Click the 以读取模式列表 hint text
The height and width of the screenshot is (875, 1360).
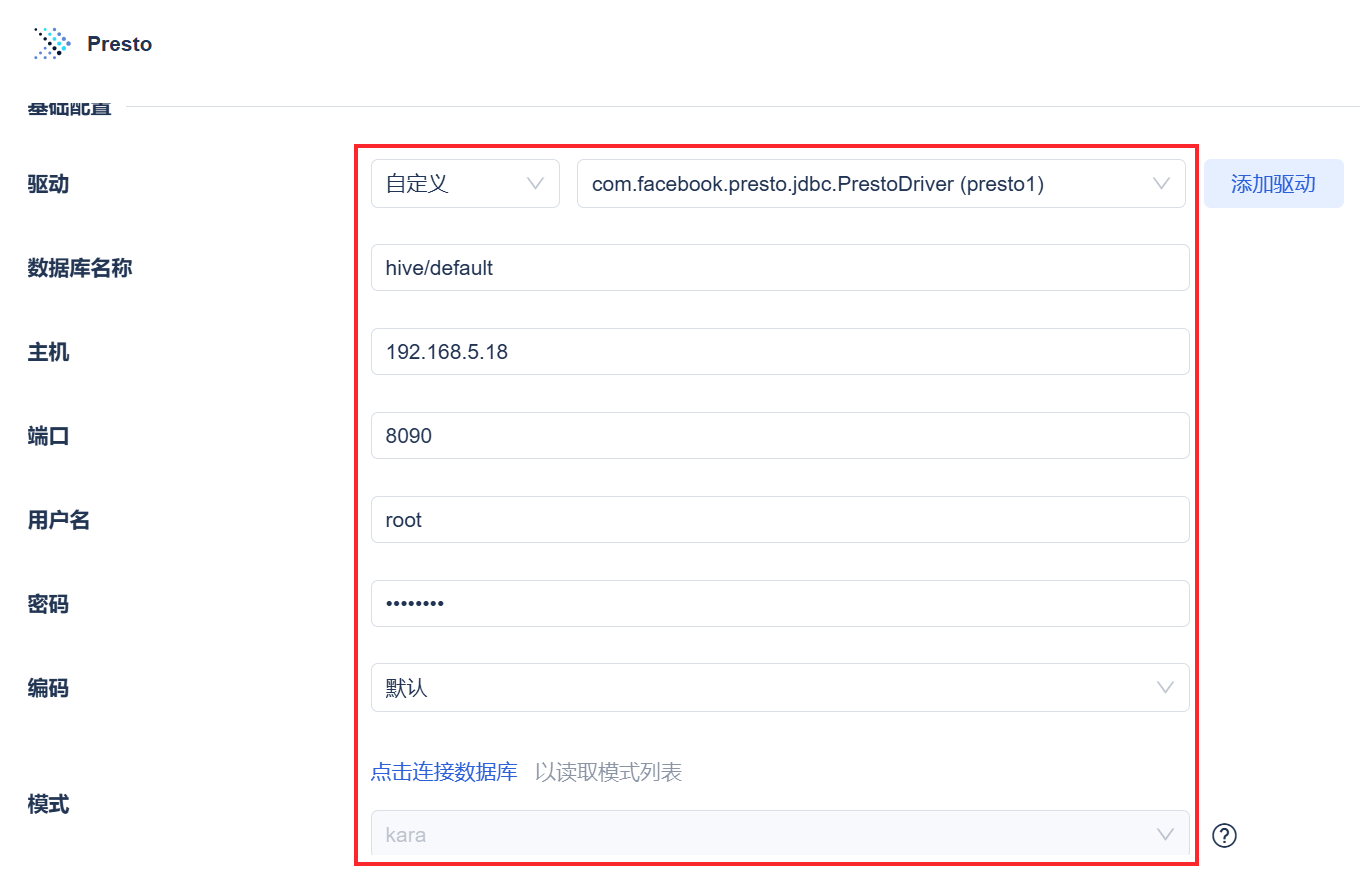[608, 772]
